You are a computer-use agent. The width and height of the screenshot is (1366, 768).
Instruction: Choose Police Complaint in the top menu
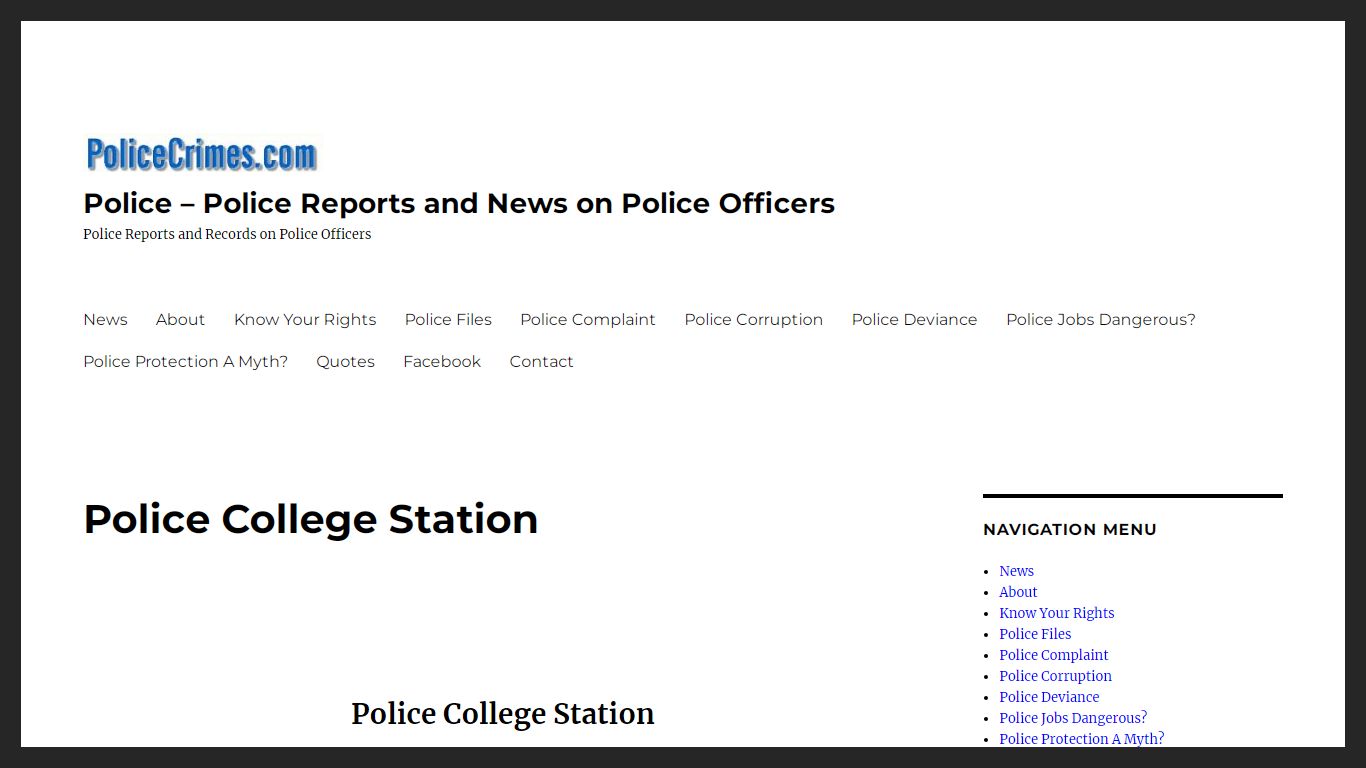click(x=588, y=320)
